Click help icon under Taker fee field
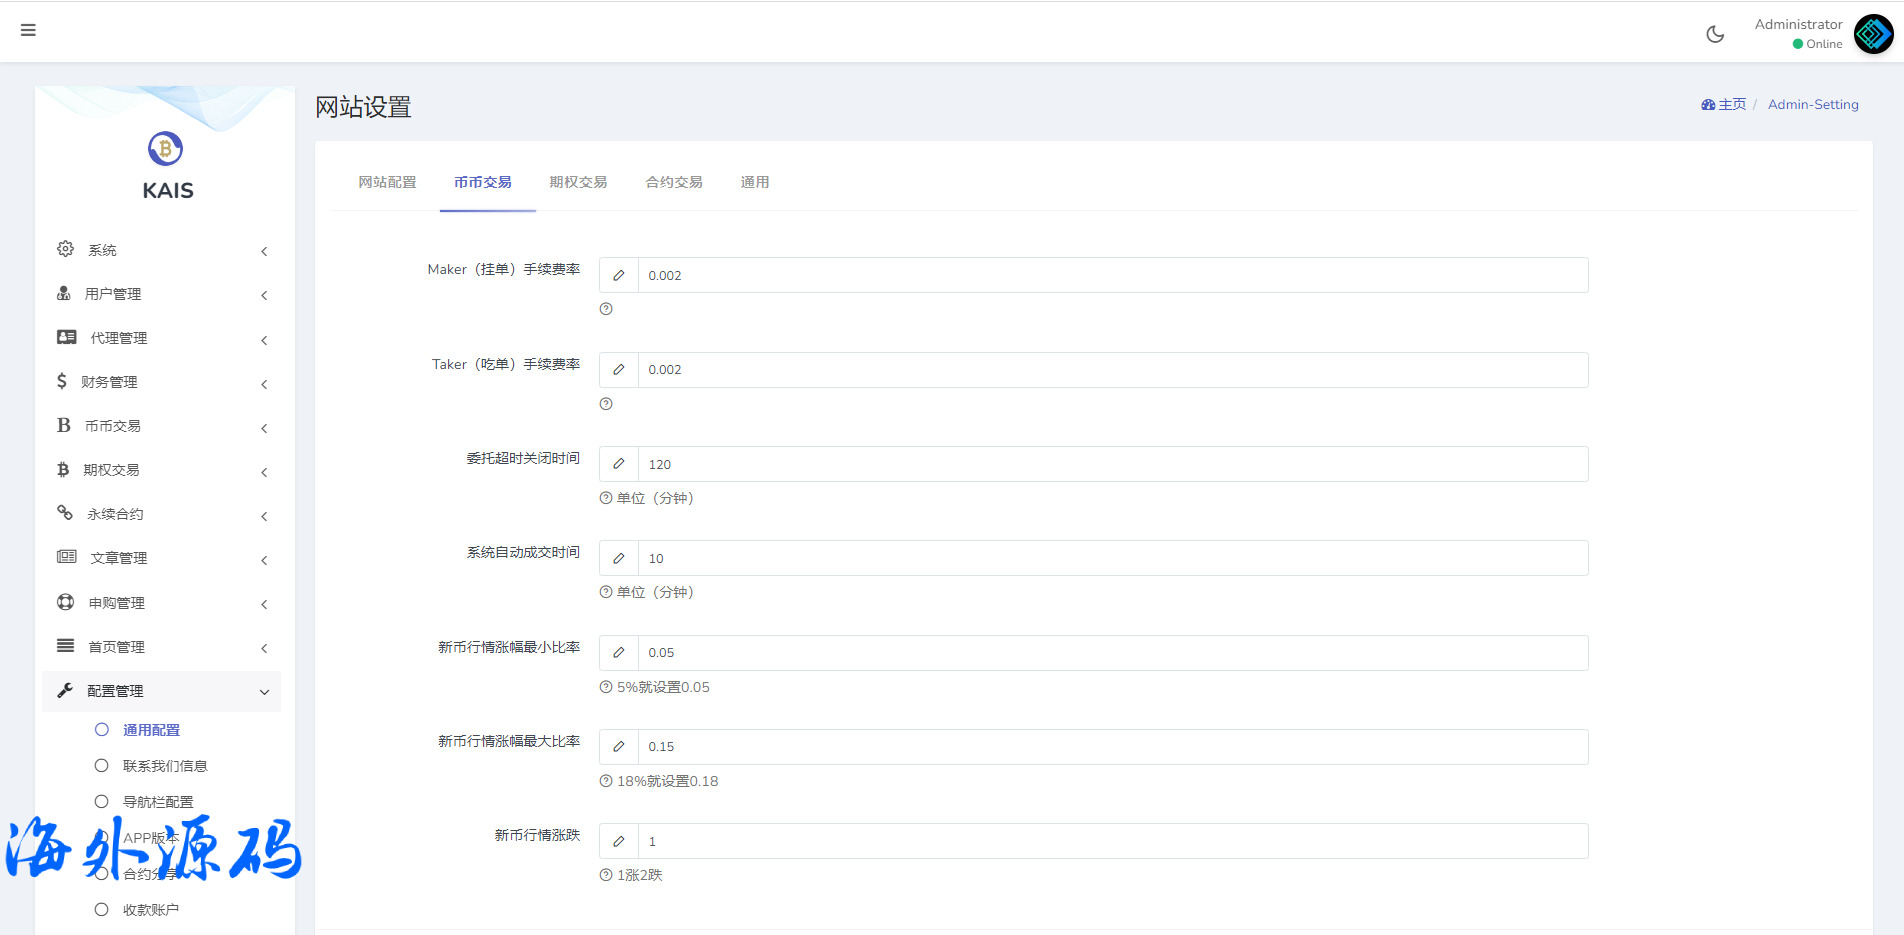Viewport: 1904px width, 935px height. point(606,404)
